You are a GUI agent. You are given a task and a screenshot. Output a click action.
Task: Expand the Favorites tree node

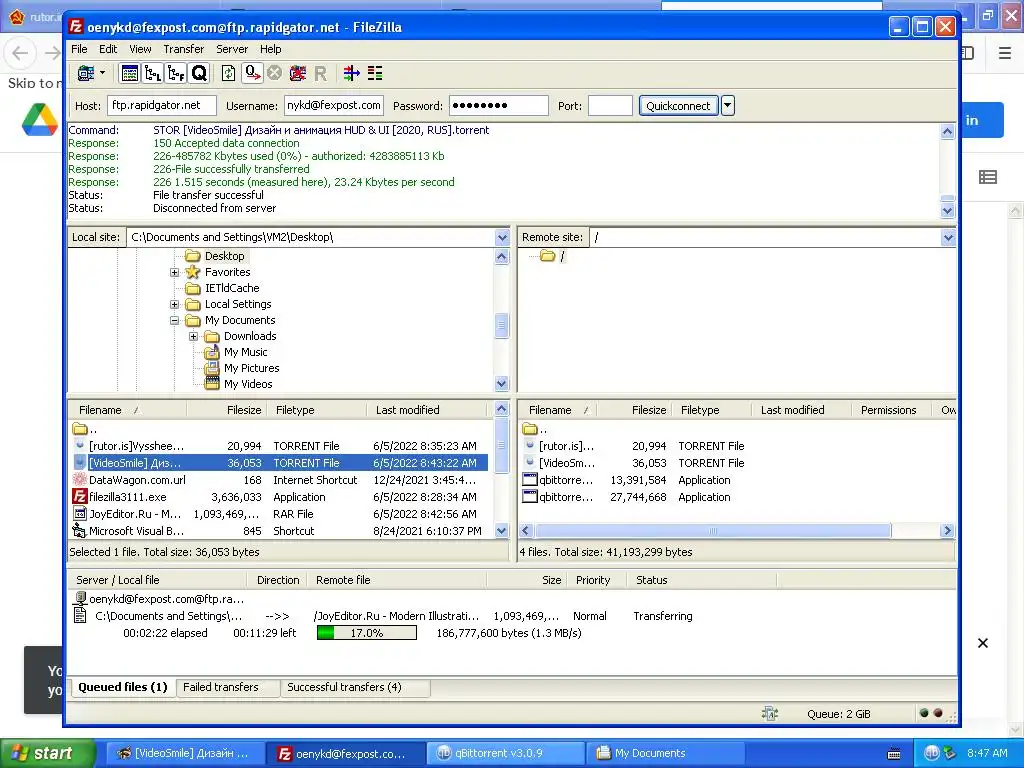click(x=174, y=272)
